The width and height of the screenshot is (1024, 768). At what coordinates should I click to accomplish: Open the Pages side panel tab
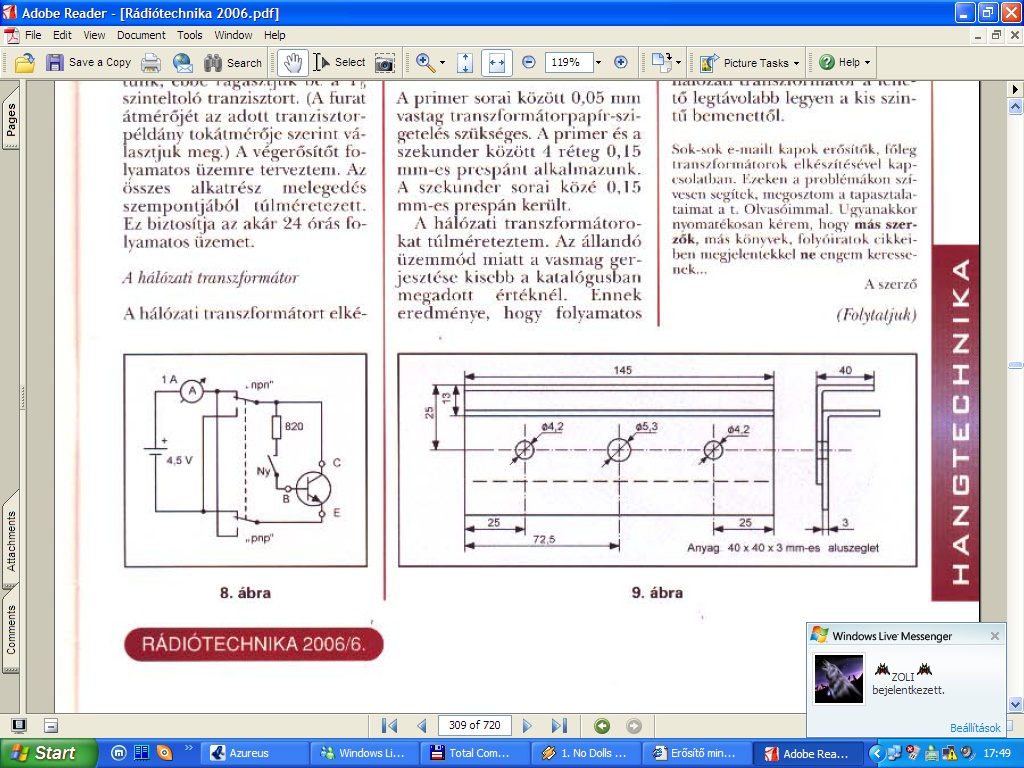pyautogui.click(x=10, y=119)
